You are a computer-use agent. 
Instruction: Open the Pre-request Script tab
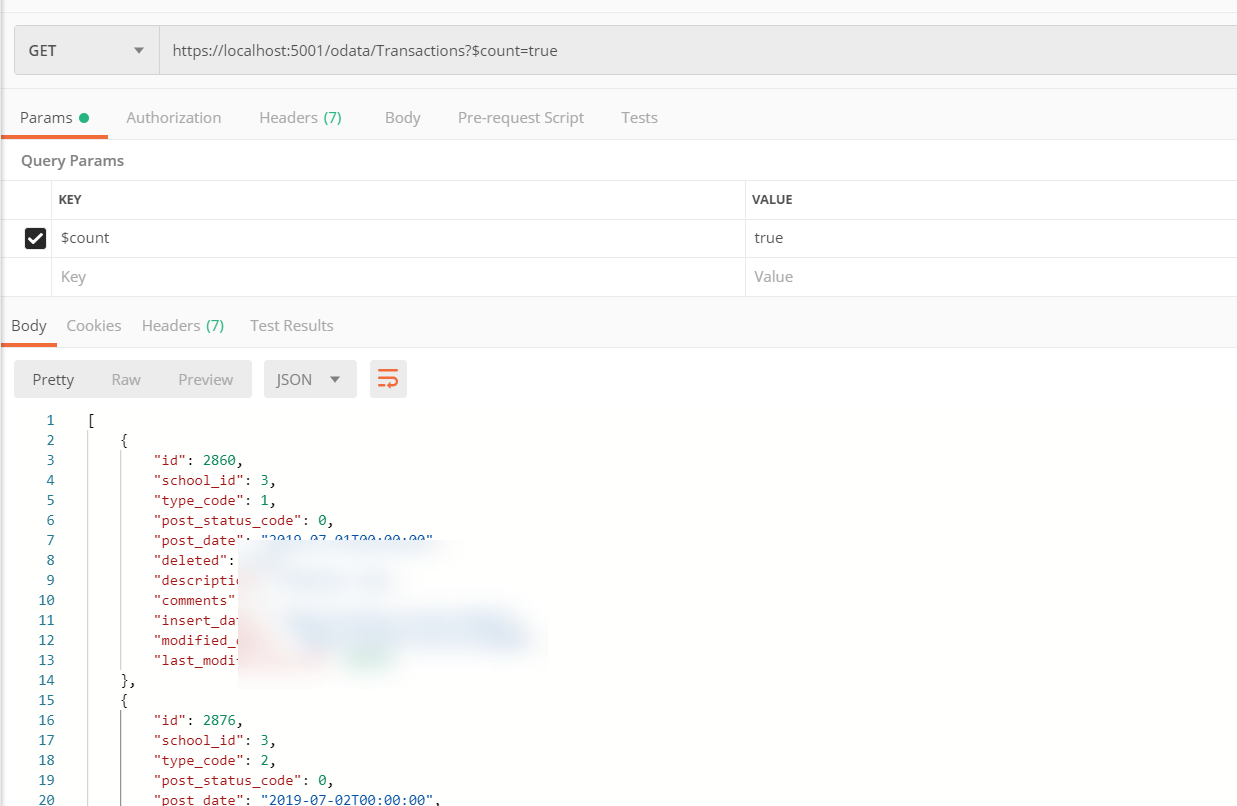(520, 117)
